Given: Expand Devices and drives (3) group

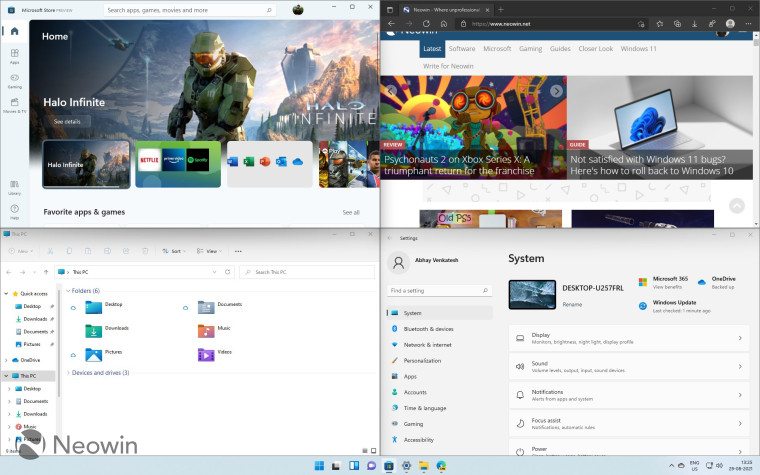Looking at the screenshot, I should click(x=68, y=373).
